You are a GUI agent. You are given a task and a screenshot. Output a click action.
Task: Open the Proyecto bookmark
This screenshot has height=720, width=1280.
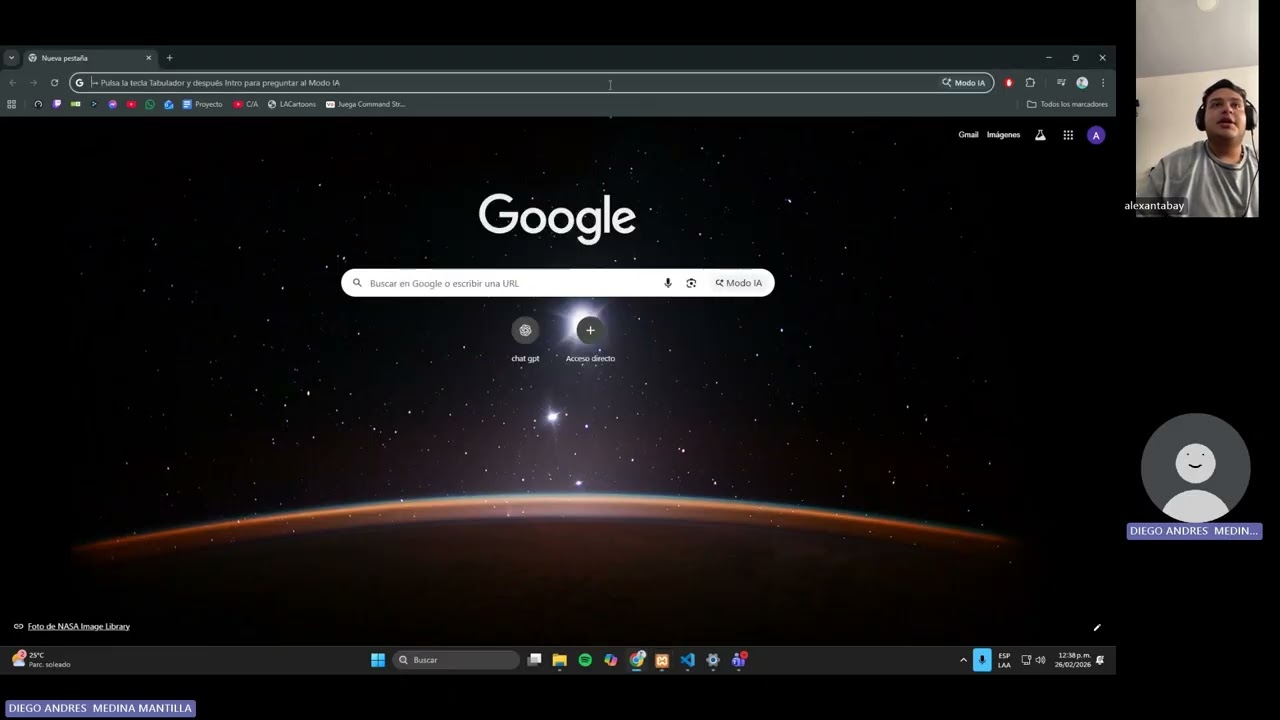click(x=202, y=104)
